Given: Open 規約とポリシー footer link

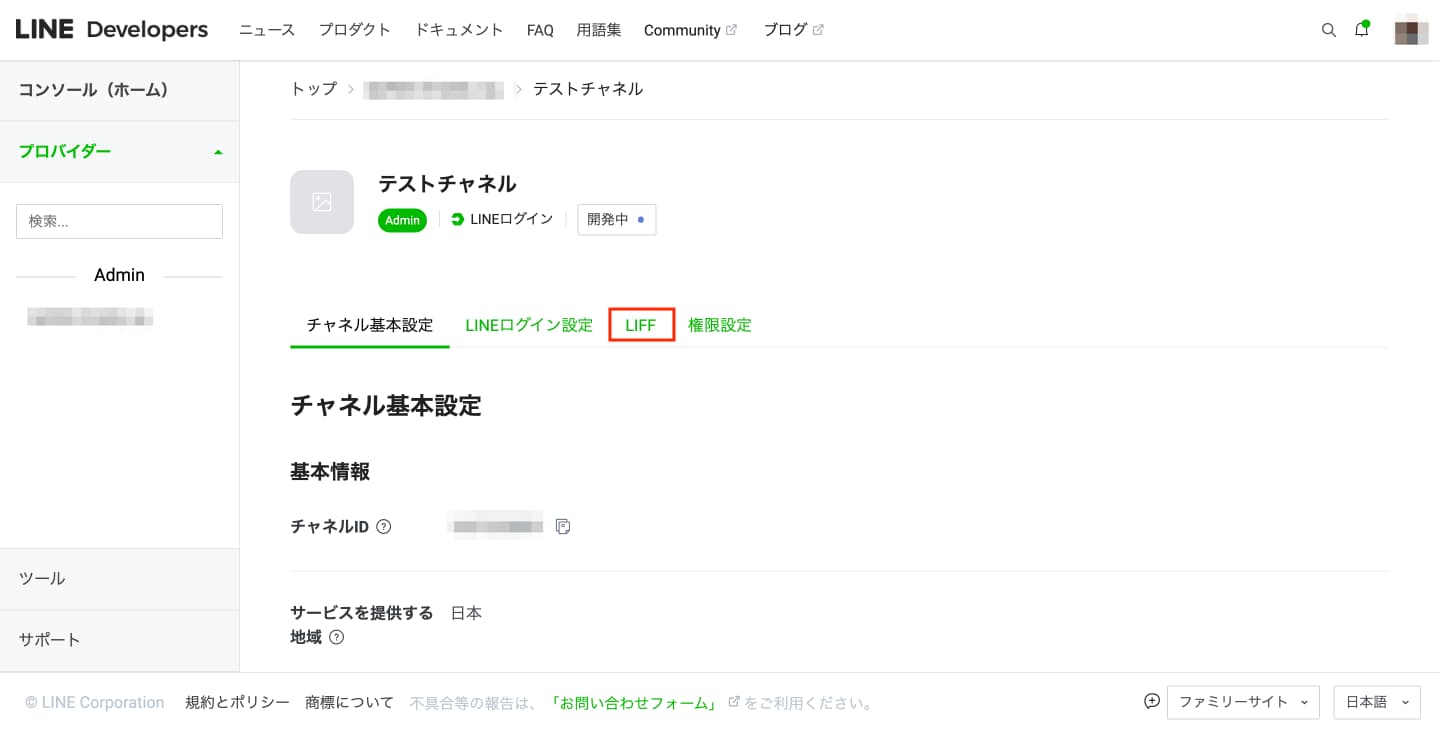Looking at the screenshot, I should point(237,702).
